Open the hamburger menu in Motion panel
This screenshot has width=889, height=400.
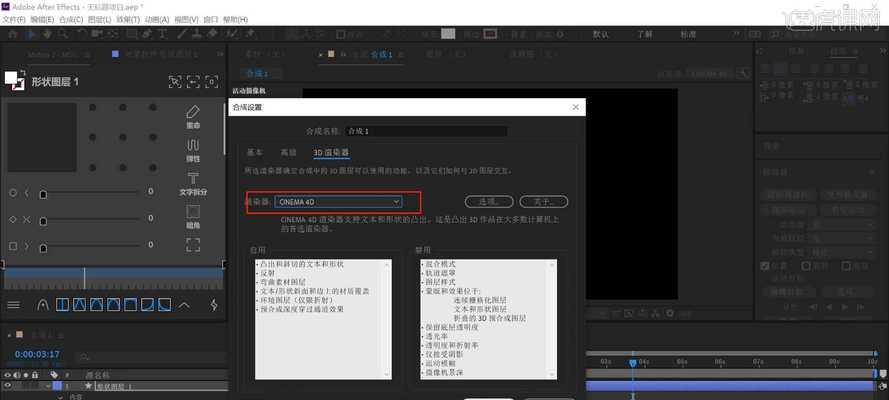point(14,305)
